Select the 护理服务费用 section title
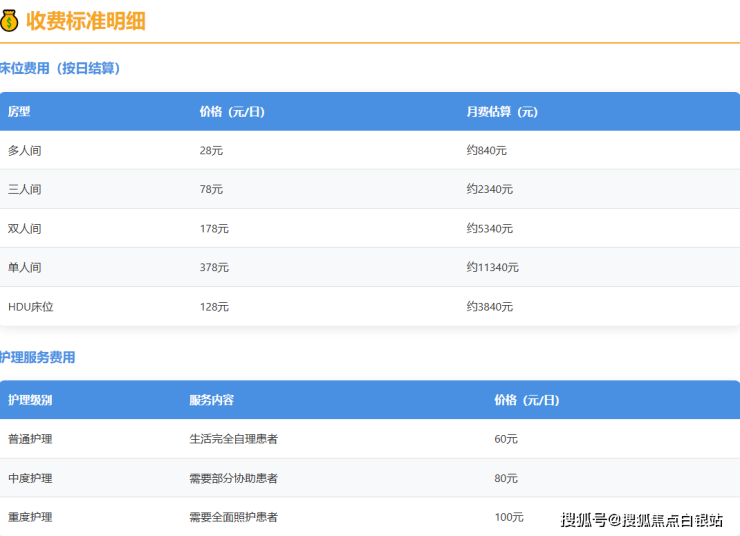 pos(38,357)
